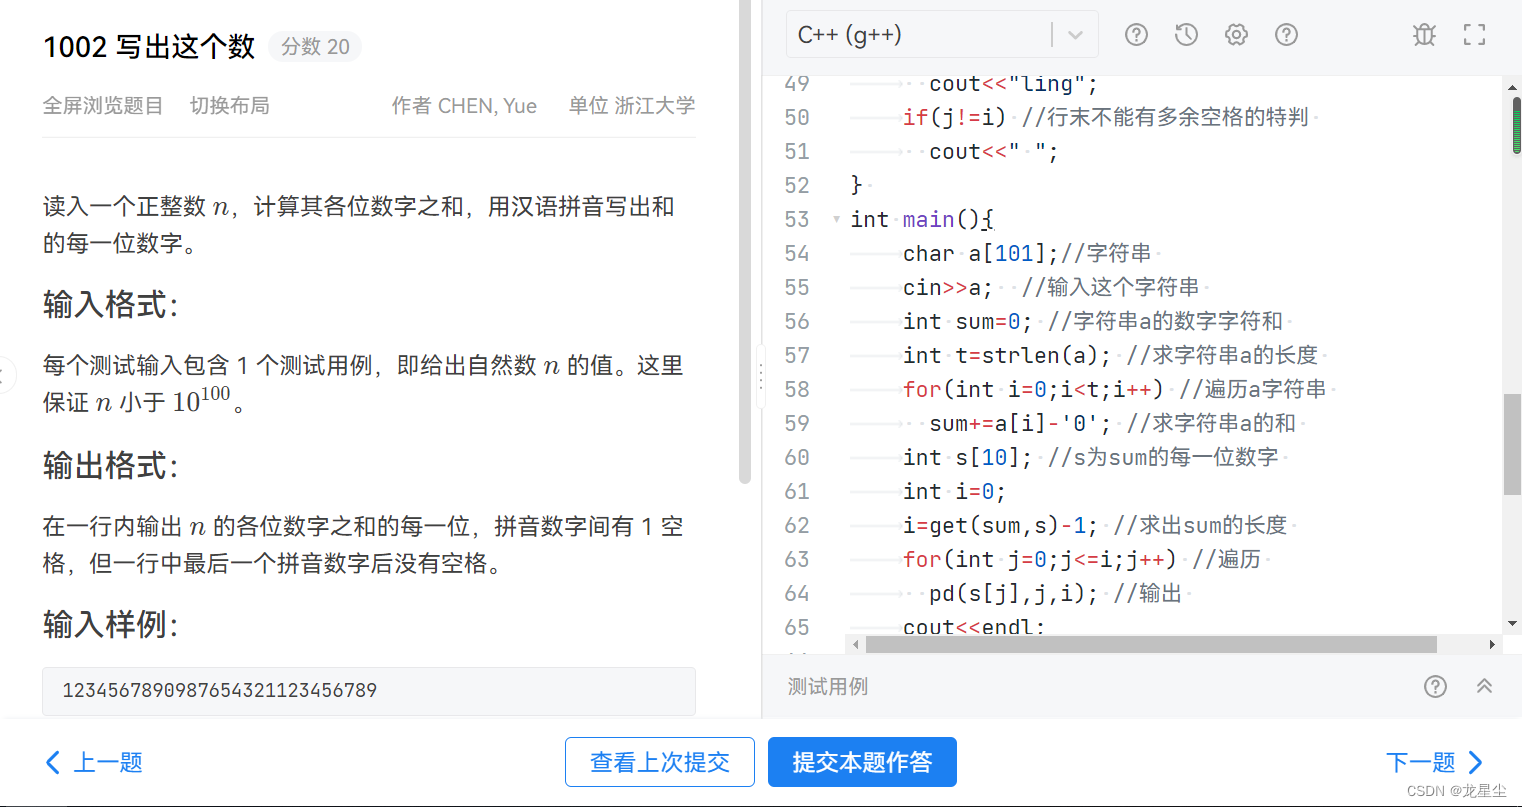Click editor scroll down arrow

[x=1512, y=623]
